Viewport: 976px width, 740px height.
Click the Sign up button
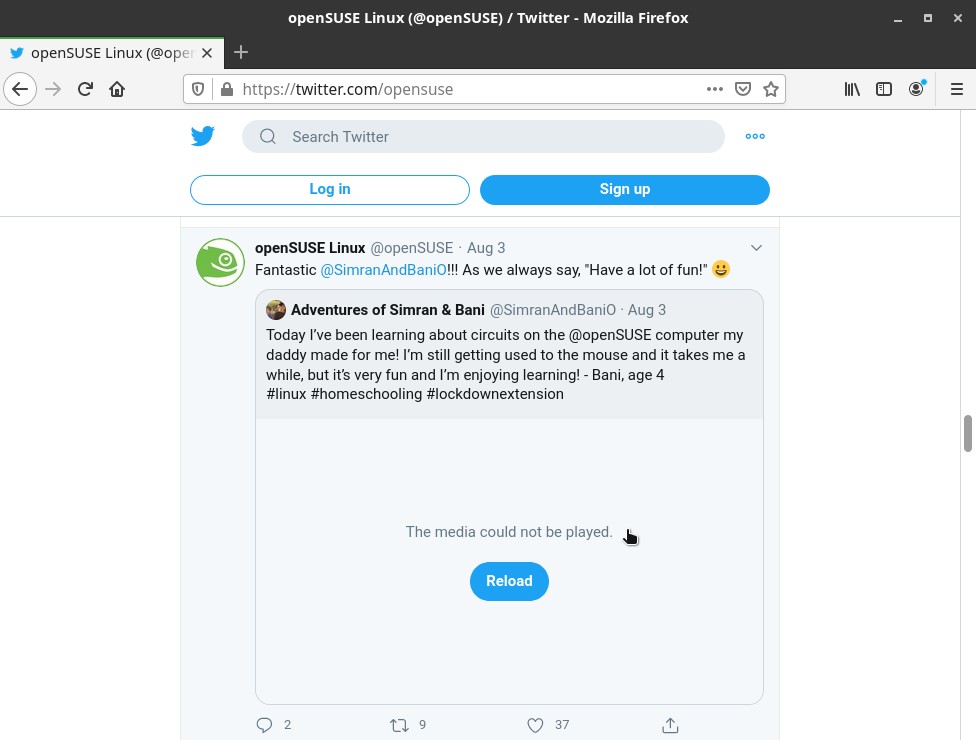(624, 189)
